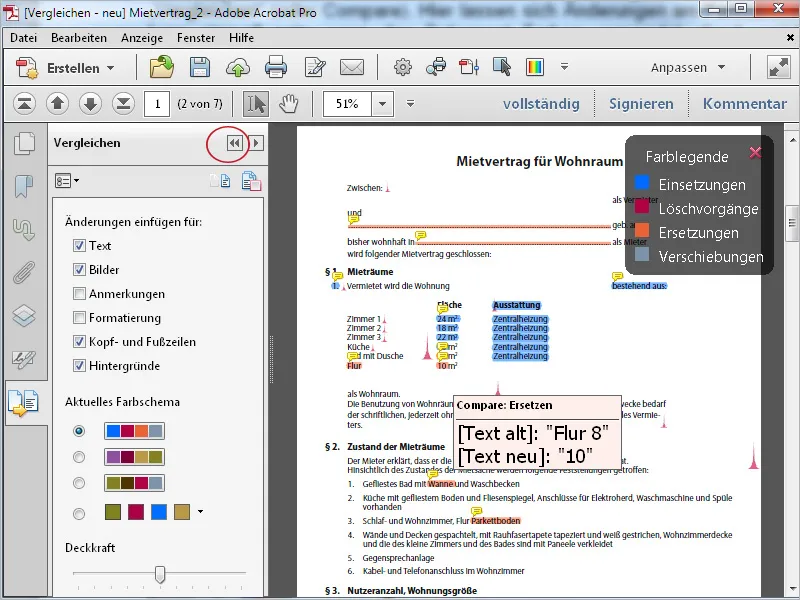800x600 pixels.
Task: Select the first blue-red color scheme radio
Action: click(x=79, y=431)
